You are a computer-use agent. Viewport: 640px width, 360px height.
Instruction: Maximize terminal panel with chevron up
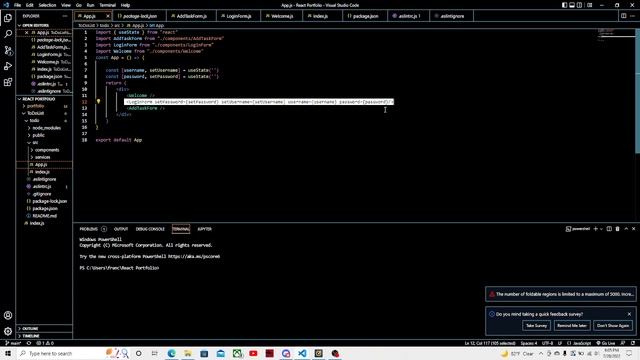pyautogui.click(x=626, y=229)
